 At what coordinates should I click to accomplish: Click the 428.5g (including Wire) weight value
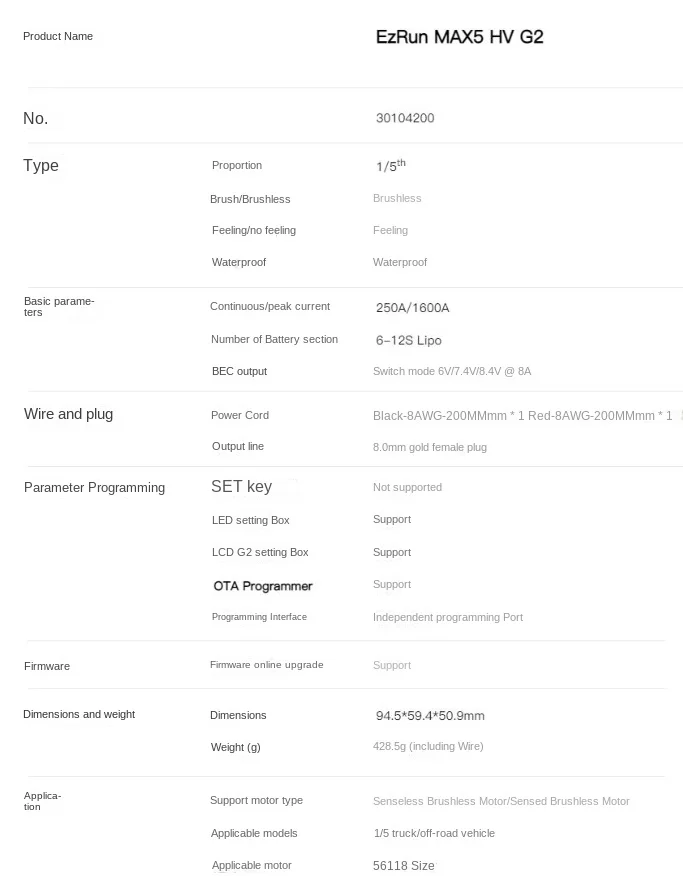pos(428,746)
